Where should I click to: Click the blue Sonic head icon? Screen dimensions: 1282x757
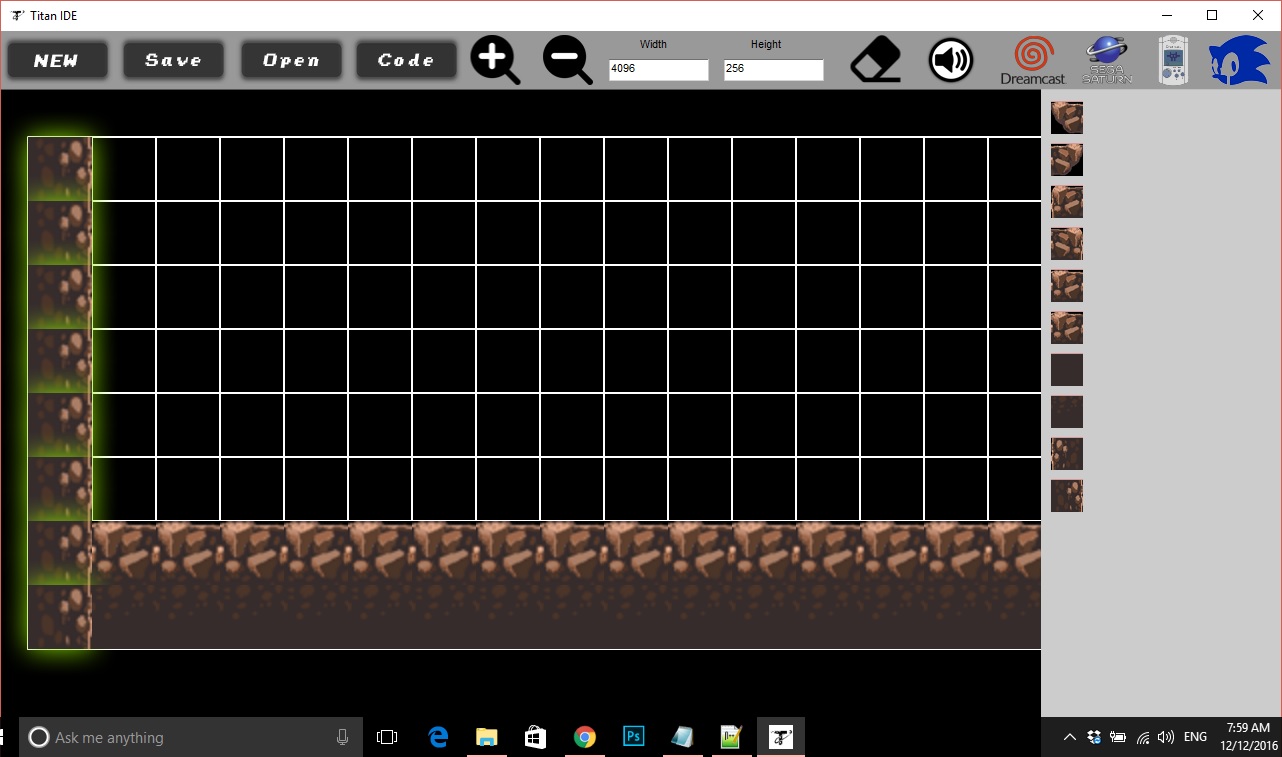(1240, 61)
